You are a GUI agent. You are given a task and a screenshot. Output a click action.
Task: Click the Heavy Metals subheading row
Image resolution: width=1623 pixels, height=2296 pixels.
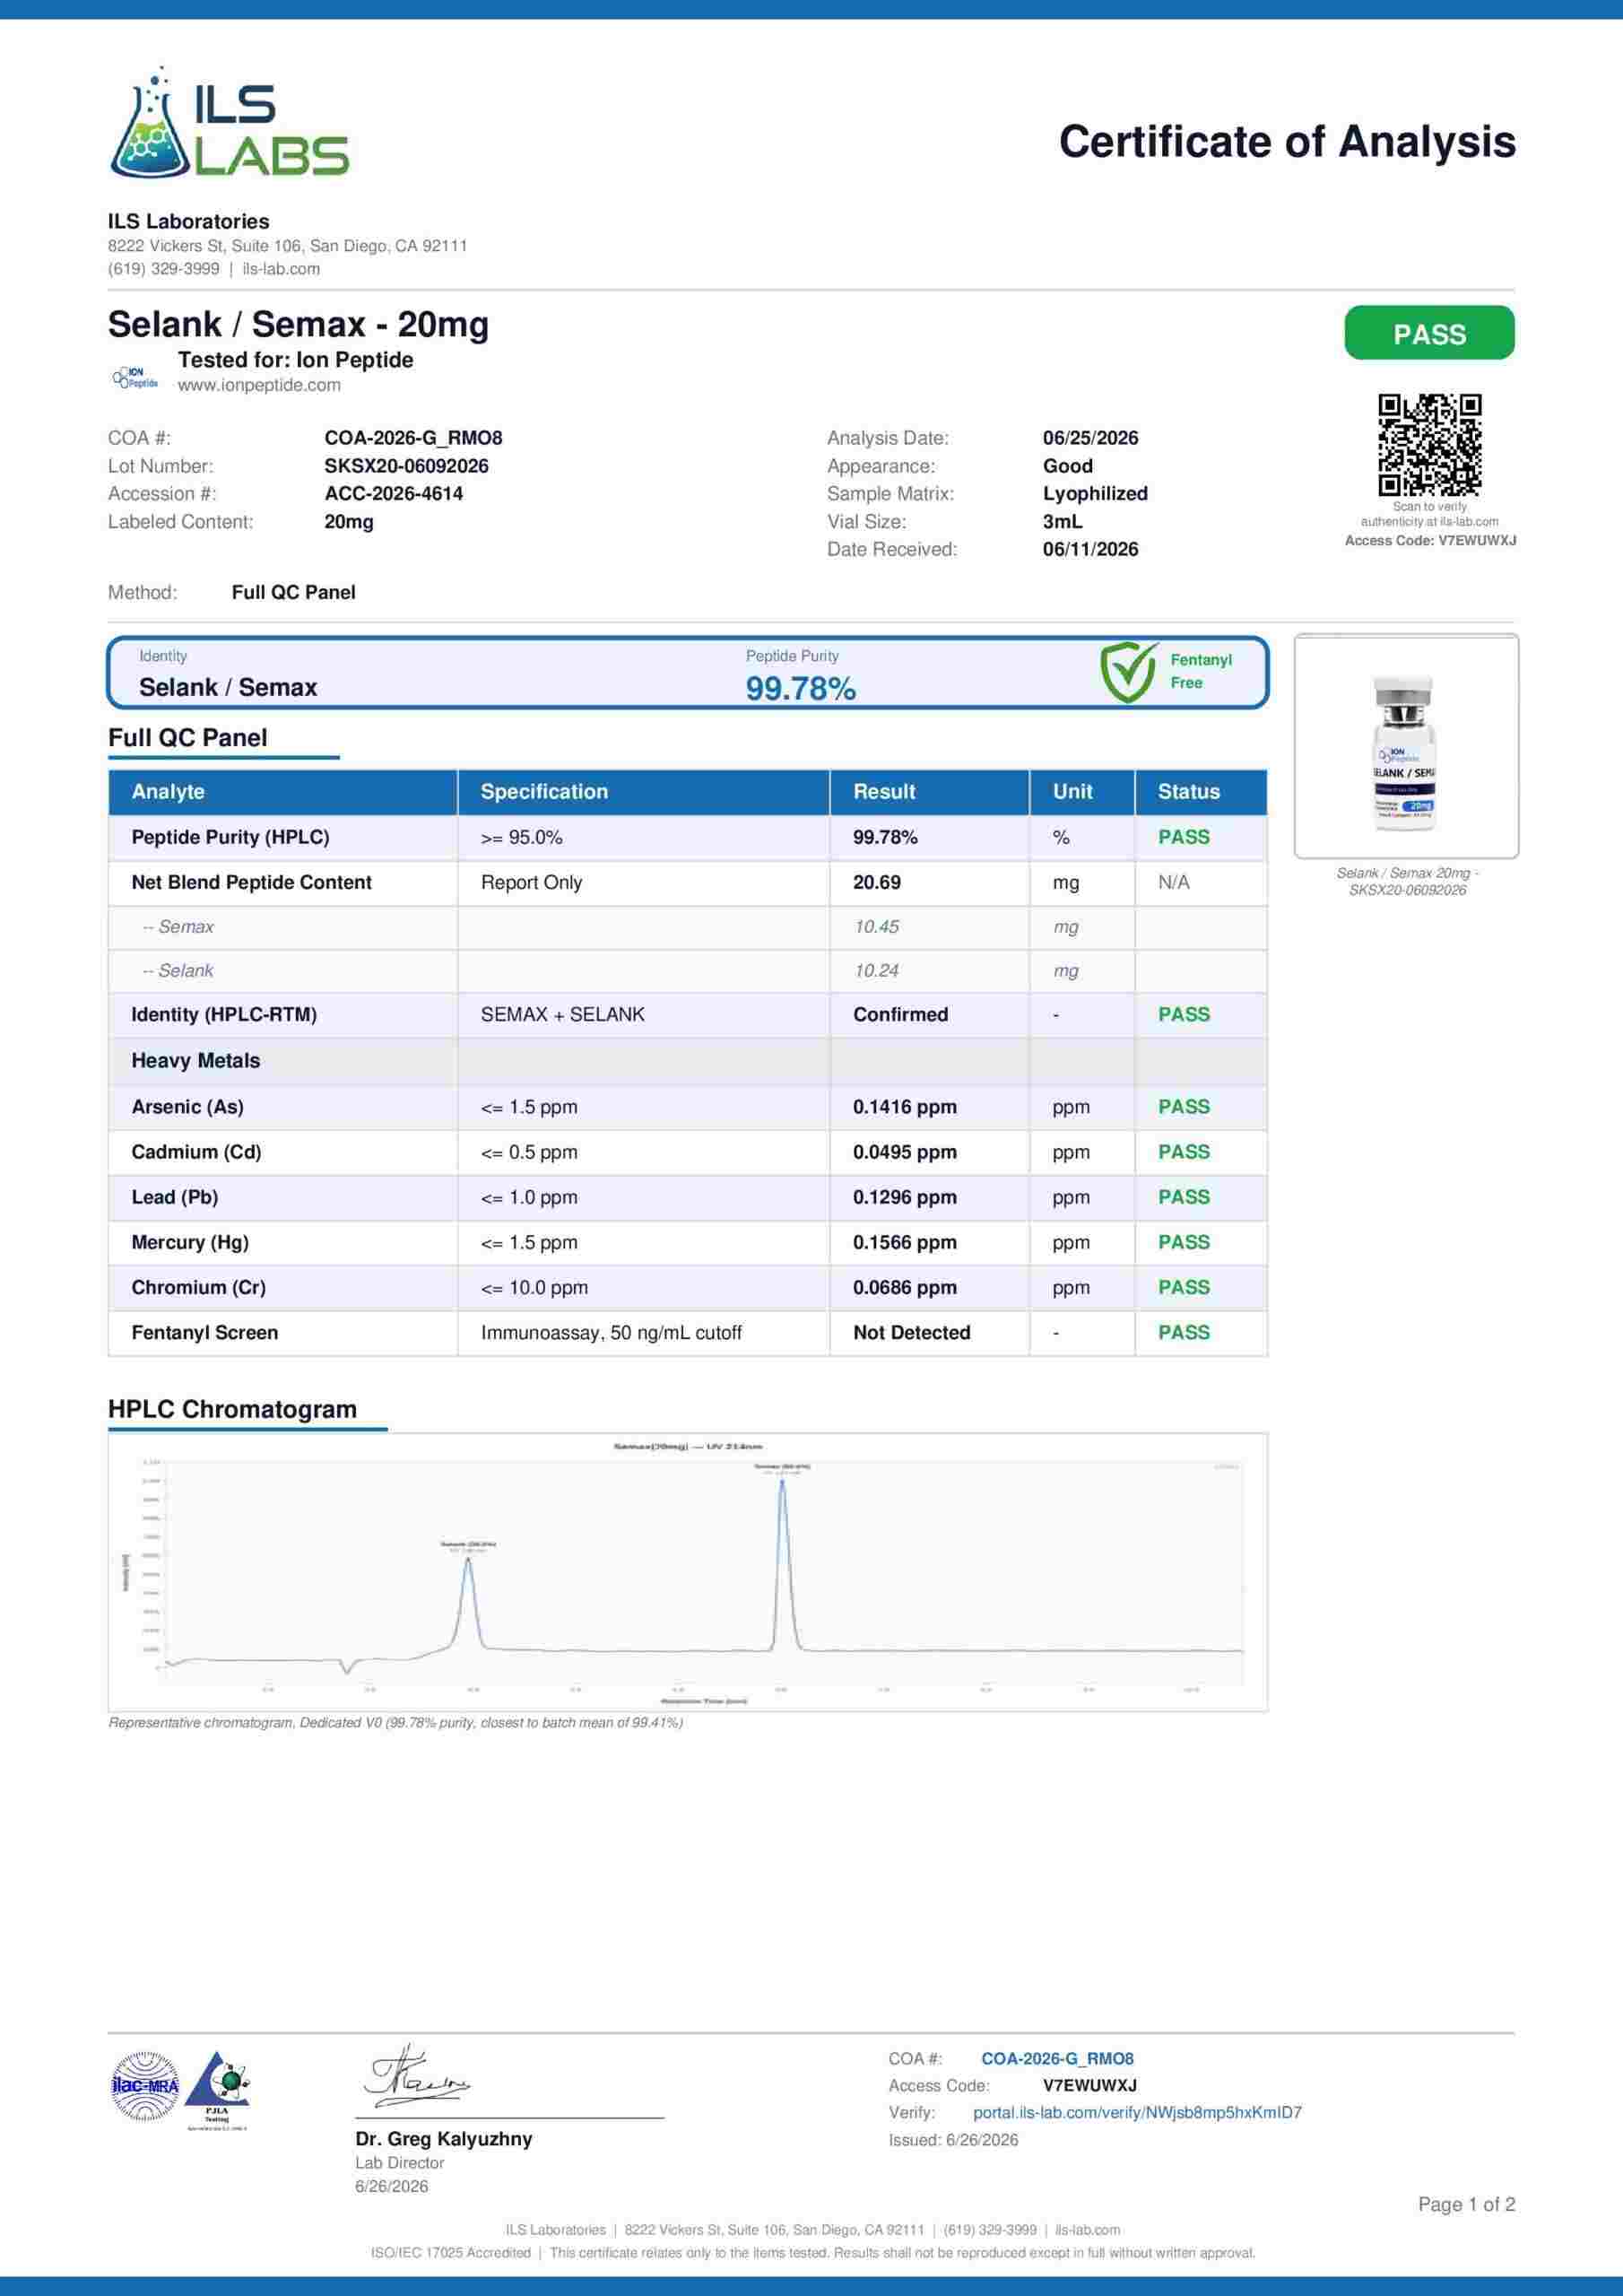coord(687,1060)
